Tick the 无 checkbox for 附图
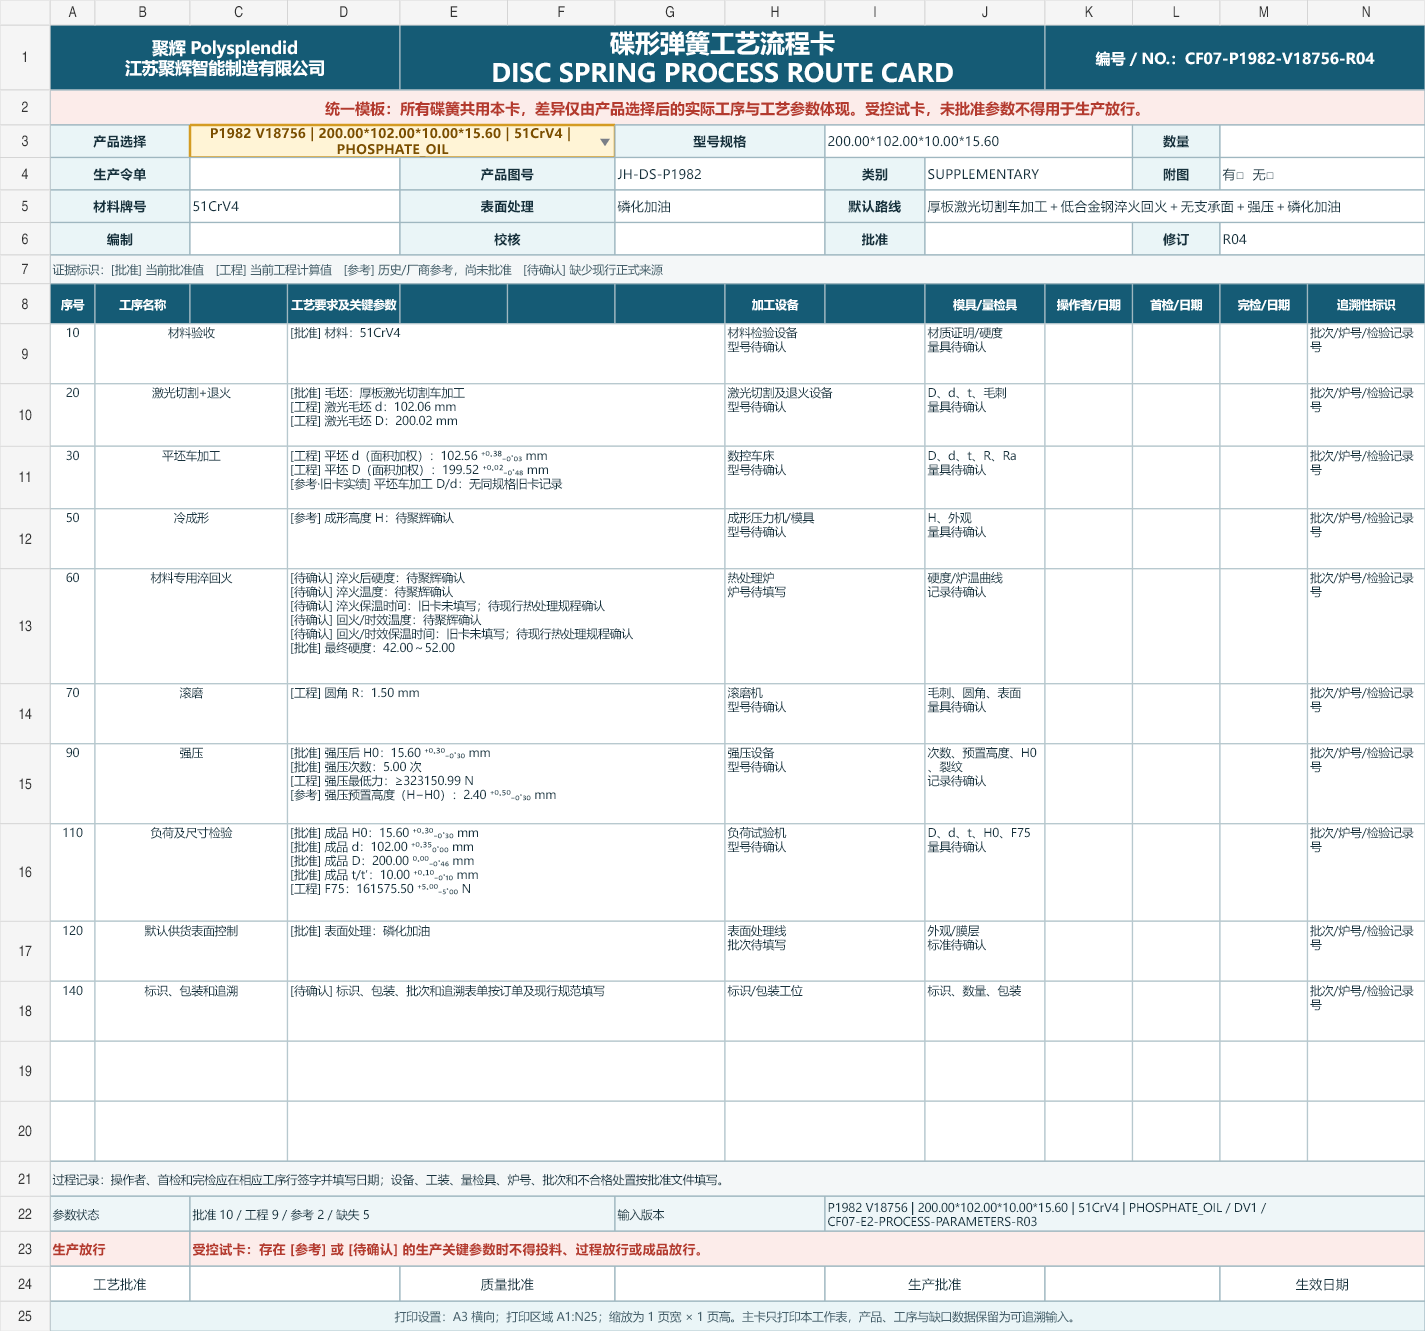 [x=1270, y=175]
